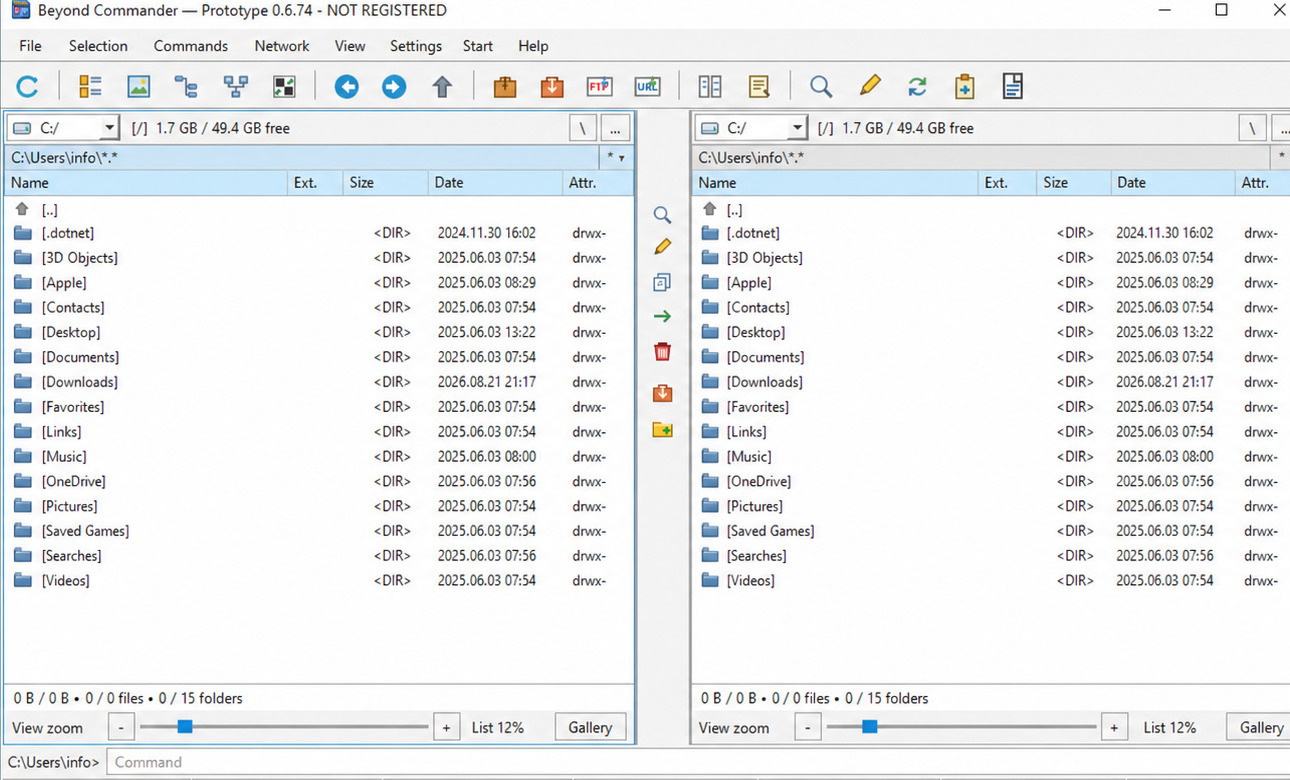Viewport: 1290px width, 780px height.
Task: Open the Commands menu
Action: [x=191, y=46]
